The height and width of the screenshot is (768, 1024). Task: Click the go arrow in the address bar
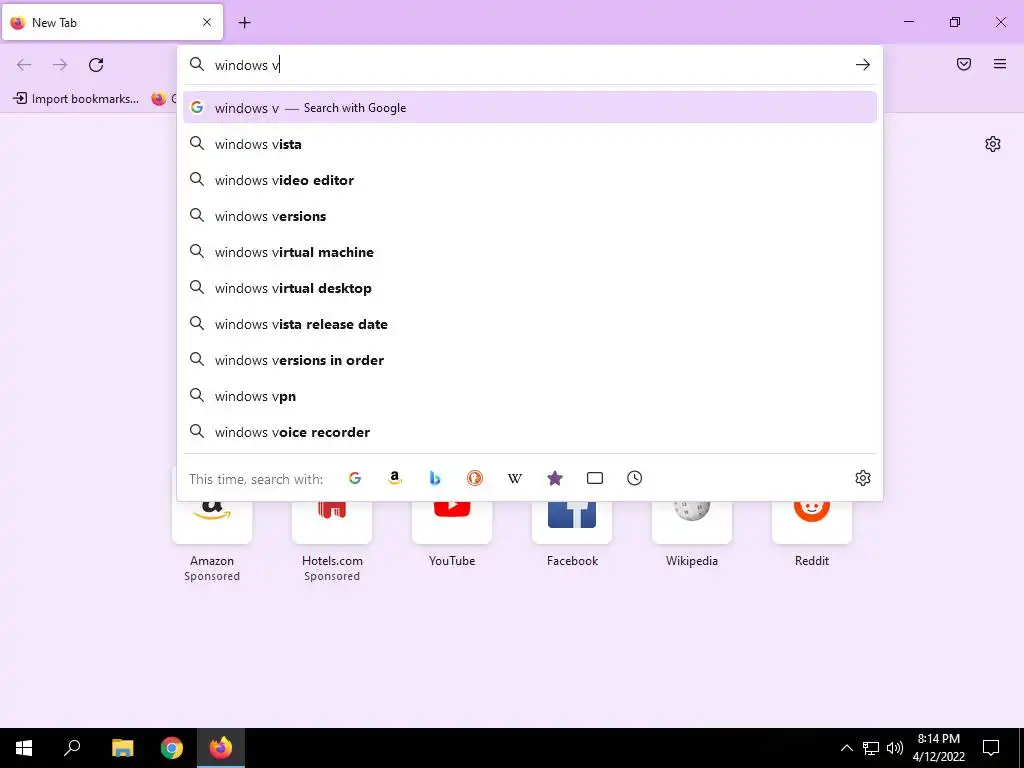coord(863,65)
